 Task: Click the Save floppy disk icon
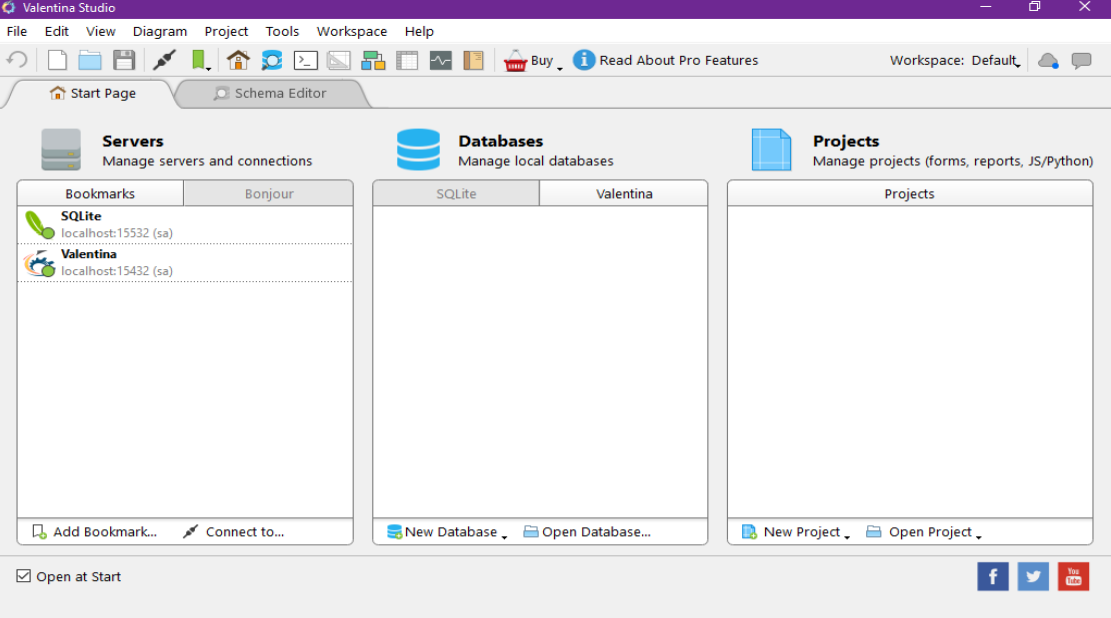[x=124, y=60]
